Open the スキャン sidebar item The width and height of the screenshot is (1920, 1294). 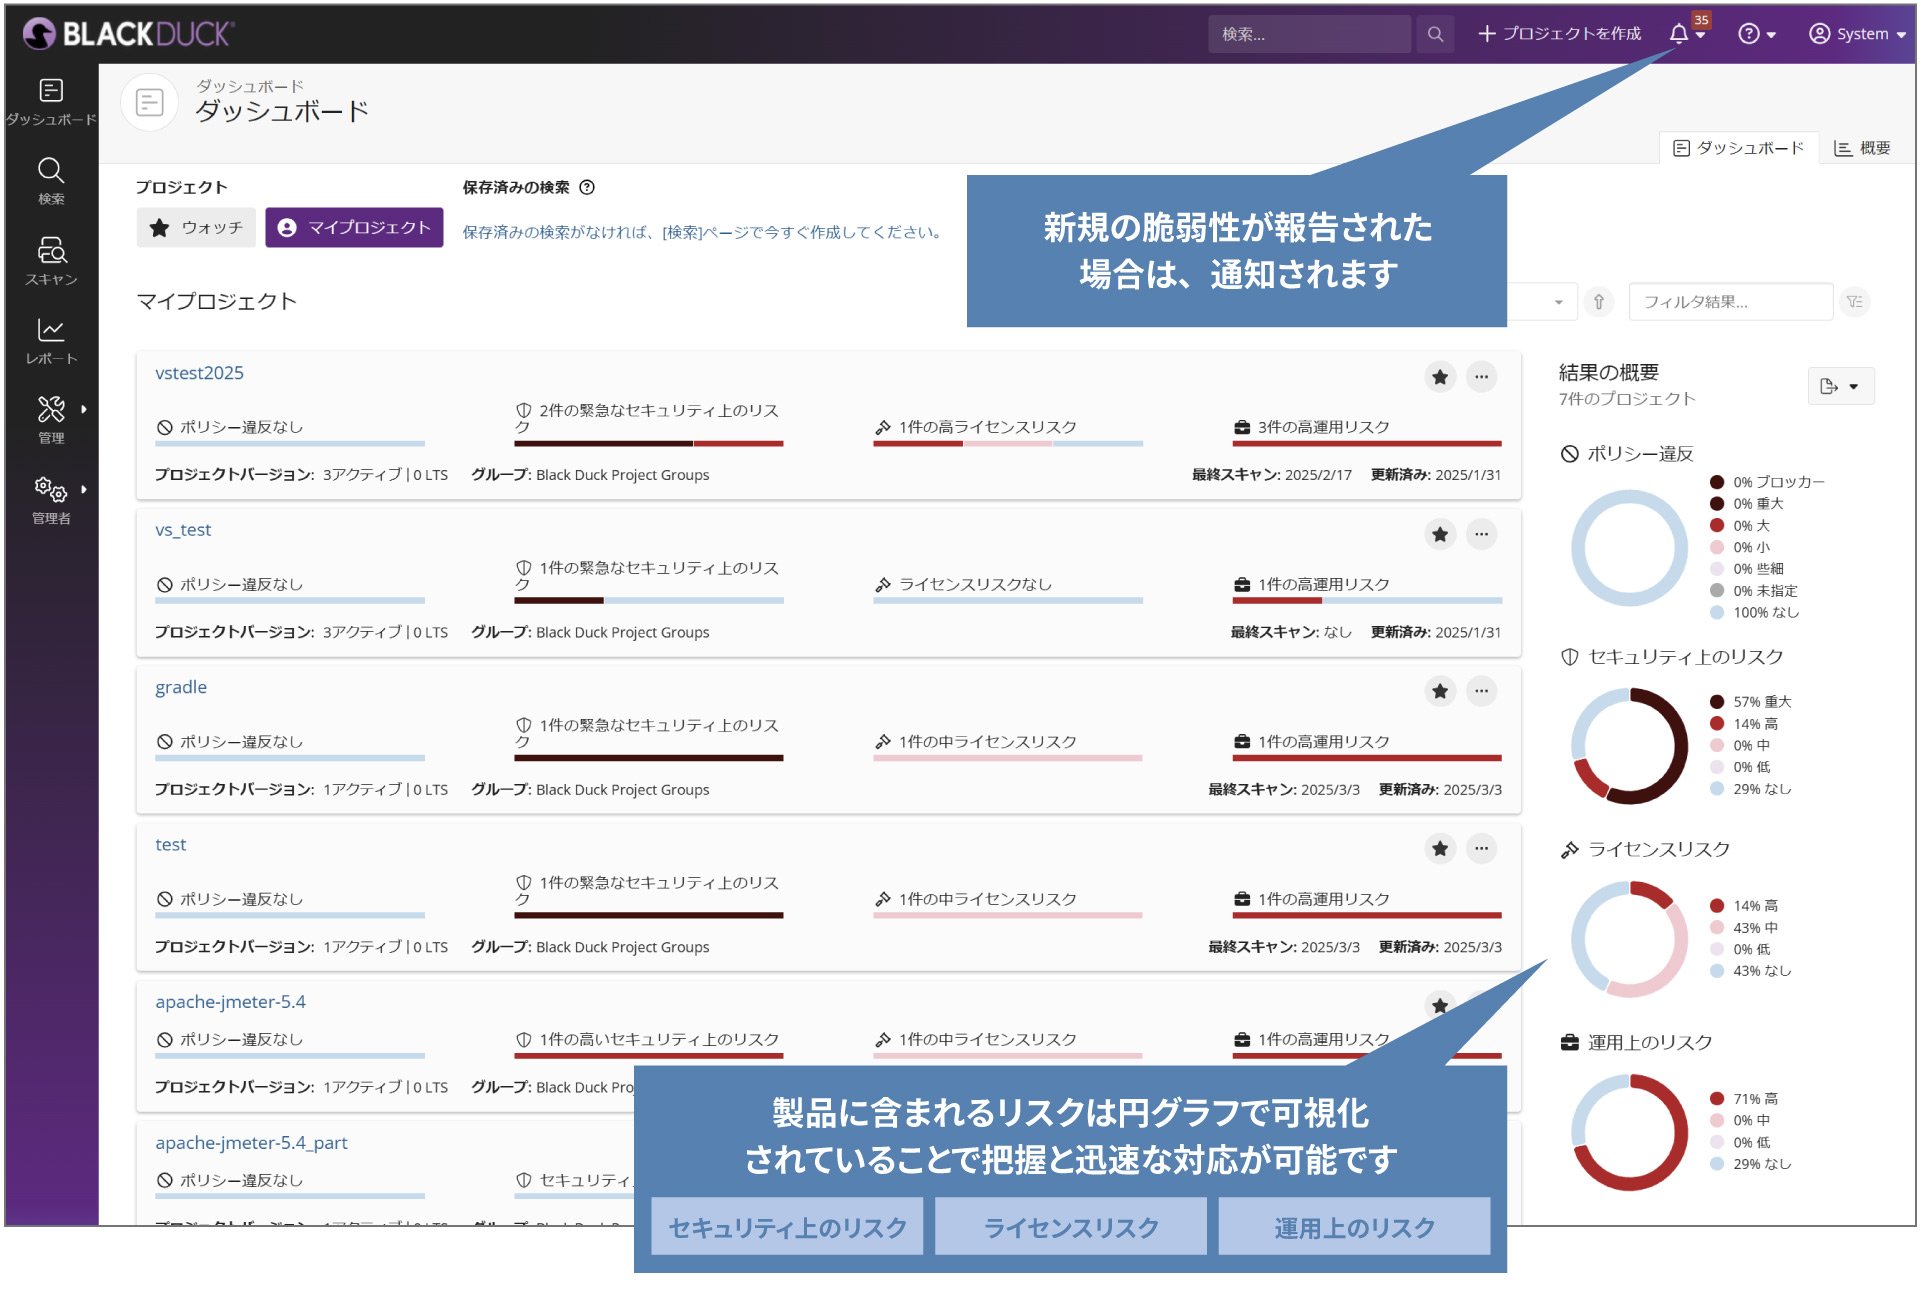click(51, 261)
